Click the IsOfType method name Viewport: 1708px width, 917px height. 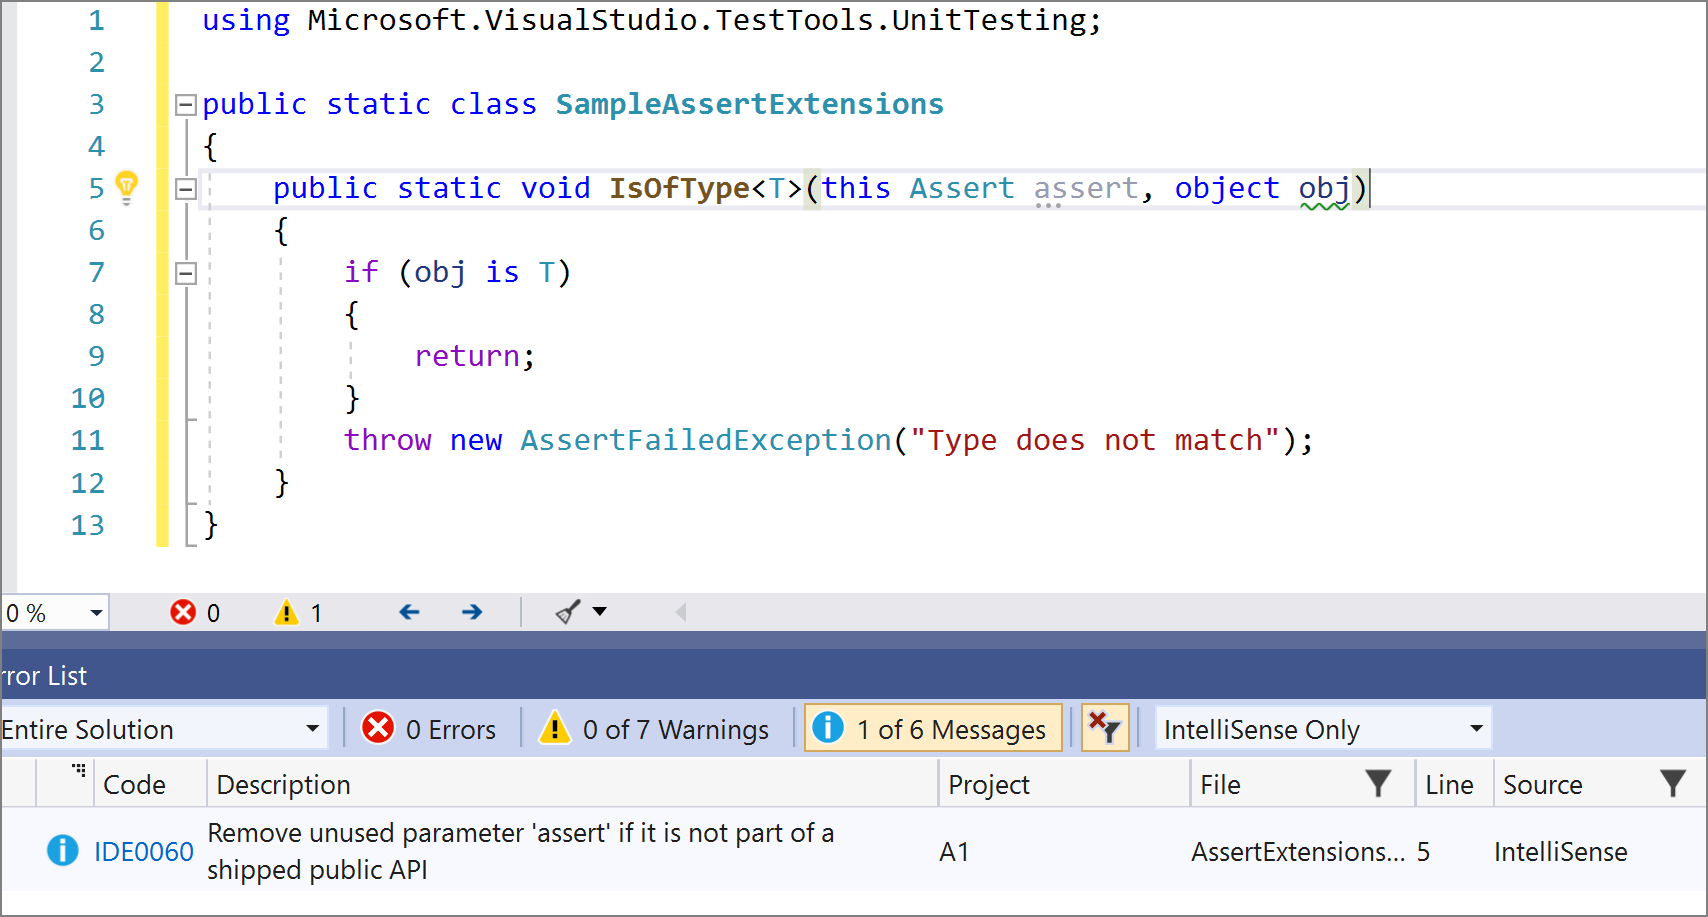coord(680,188)
